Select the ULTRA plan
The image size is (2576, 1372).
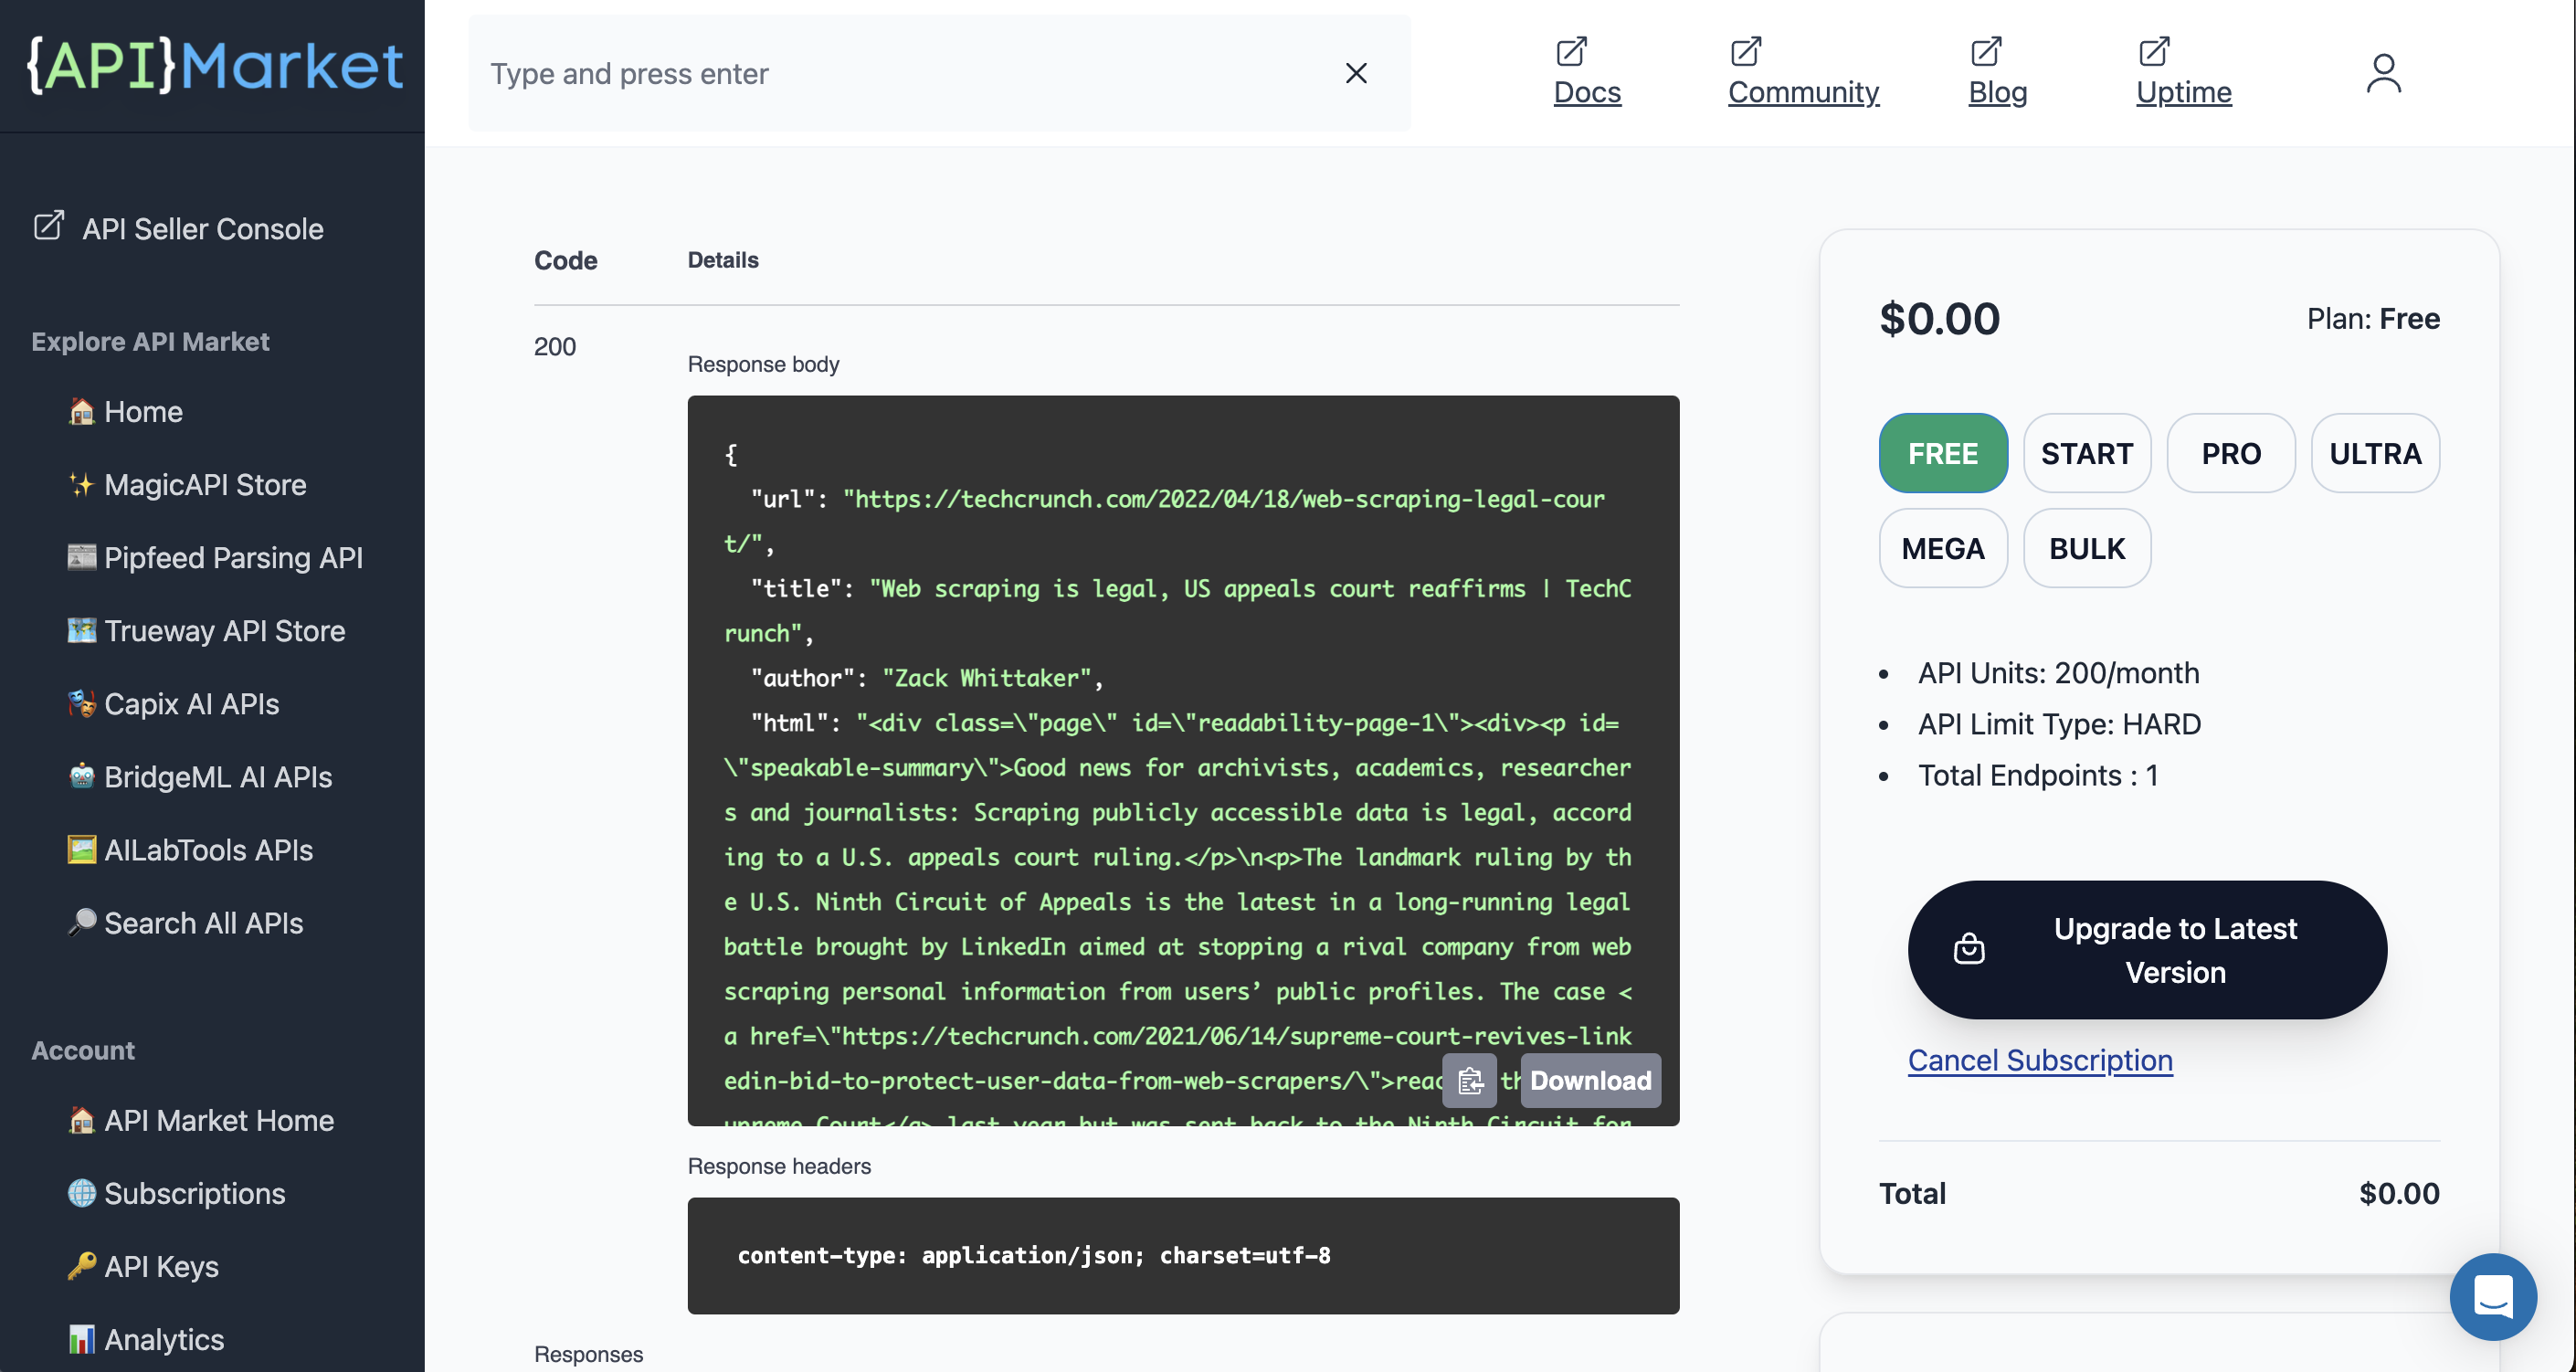tap(2375, 453)
